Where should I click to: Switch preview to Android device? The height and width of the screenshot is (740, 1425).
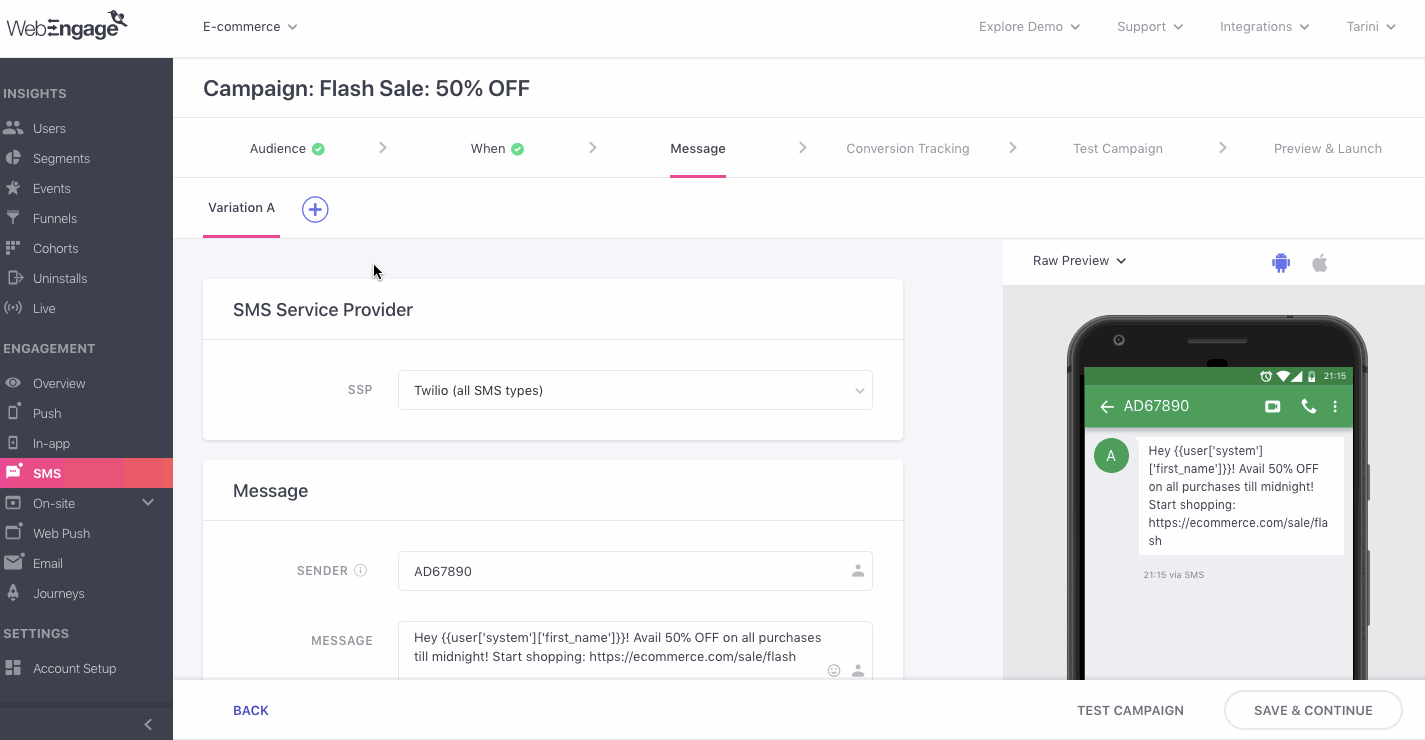1281,263
